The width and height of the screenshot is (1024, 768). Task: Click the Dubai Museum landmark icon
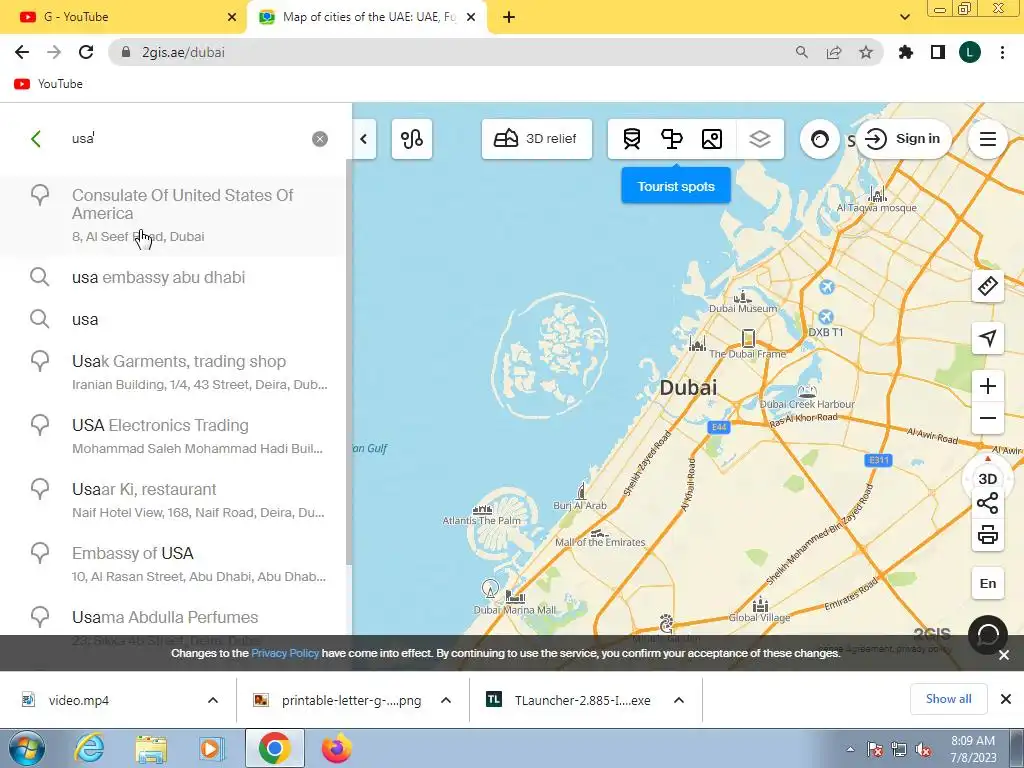click(x=742, y=297)
